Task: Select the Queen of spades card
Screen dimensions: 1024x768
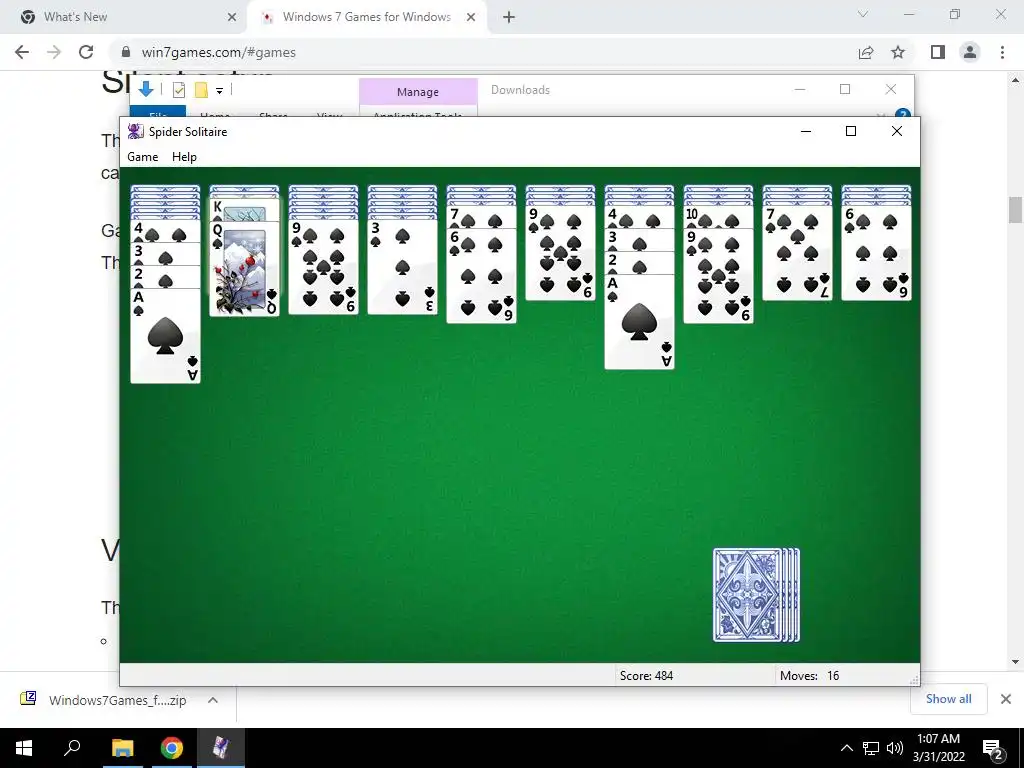Action: (244, 269)
